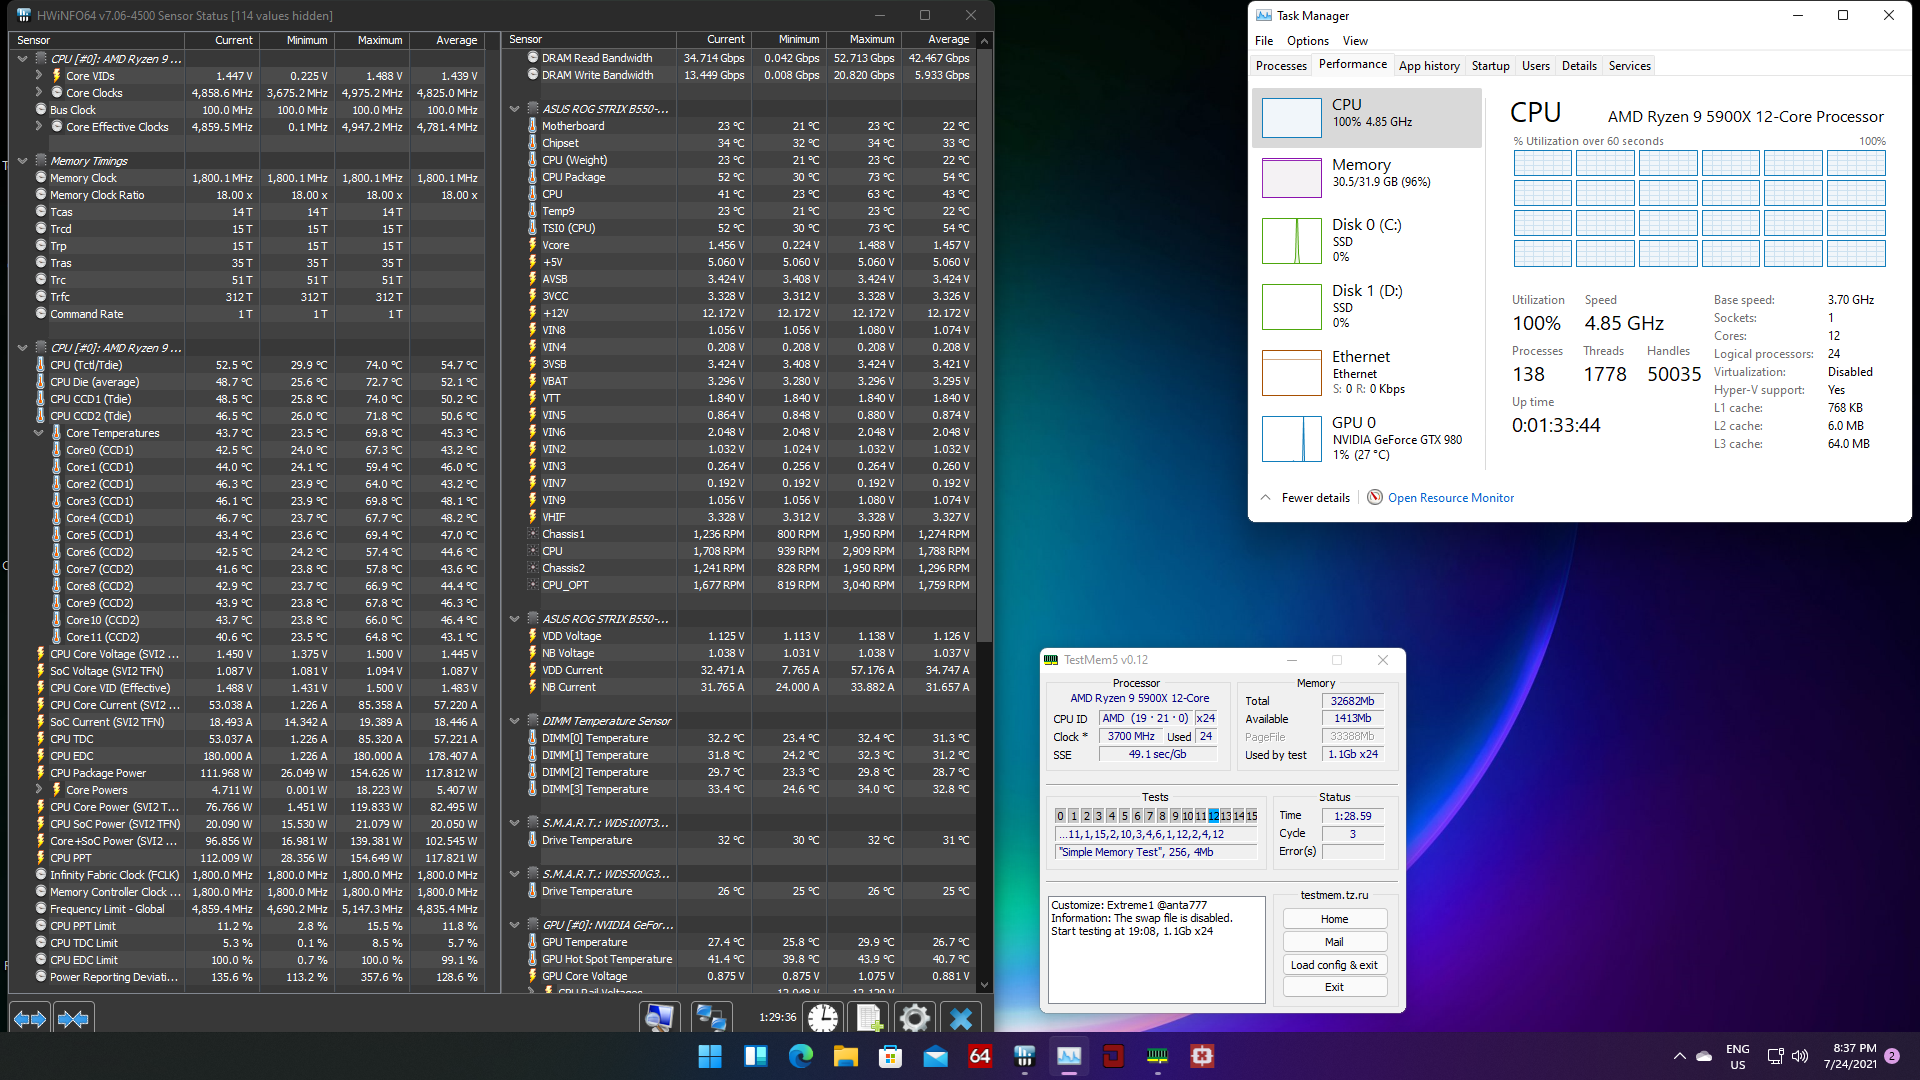Click HWiNFO network computers icon
The image size is (1920, 1080).
point(711,1019)
